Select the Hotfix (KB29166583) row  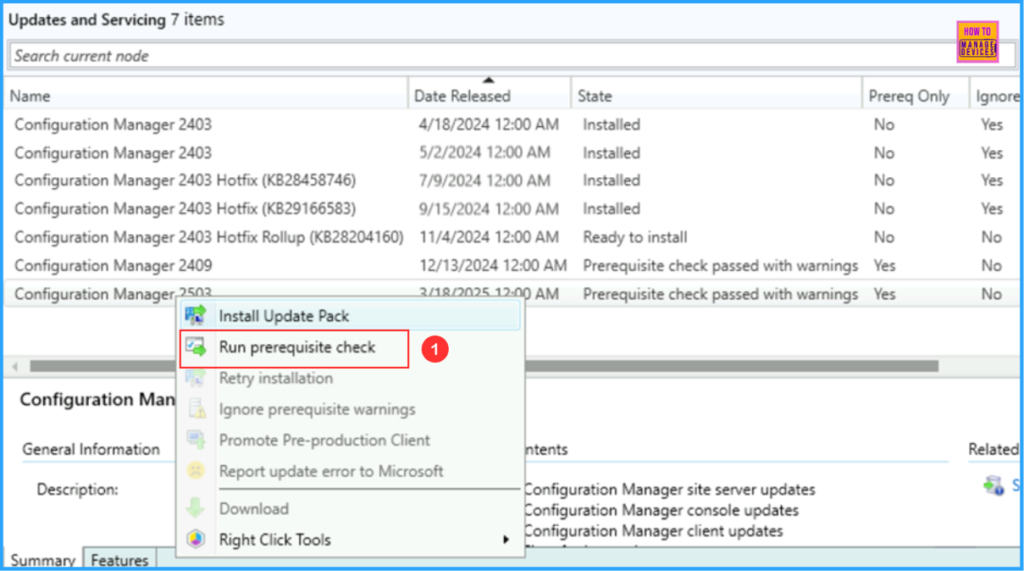tap(511, 208)
